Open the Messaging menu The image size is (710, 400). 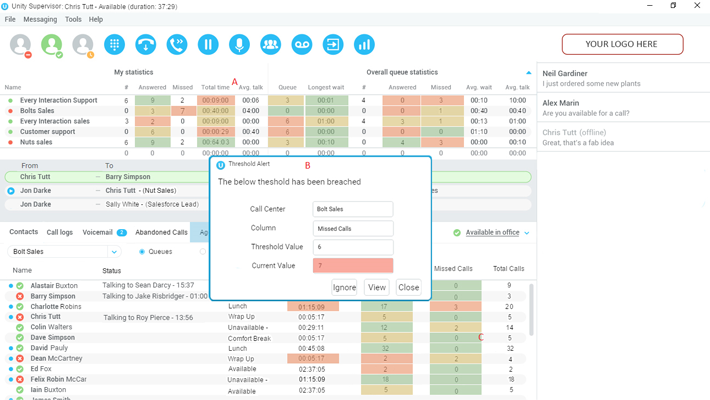pos(40,19)
